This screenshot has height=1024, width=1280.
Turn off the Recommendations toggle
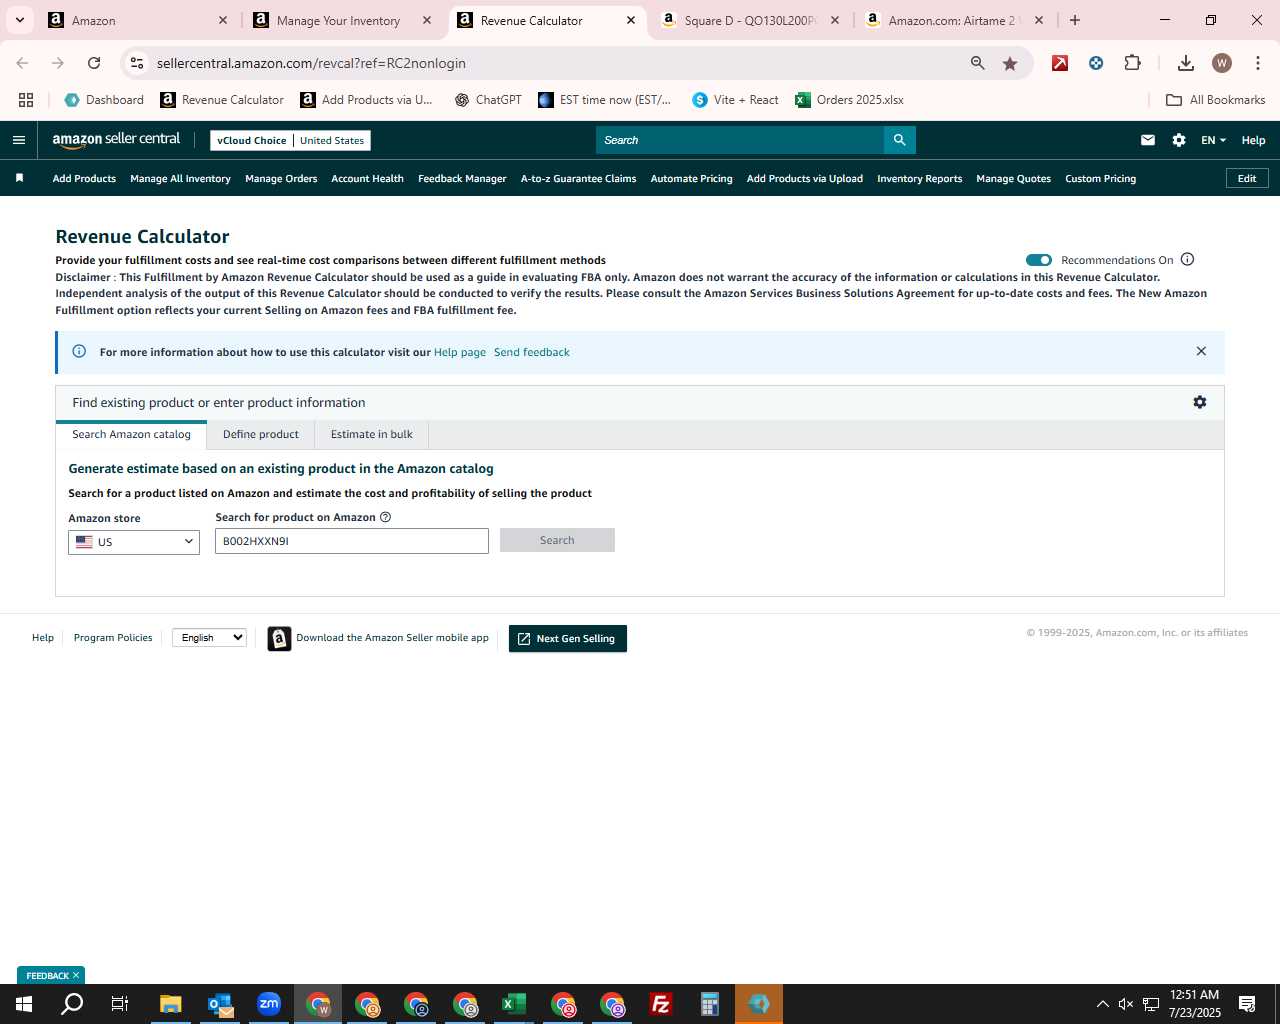tap(1039, 260)
